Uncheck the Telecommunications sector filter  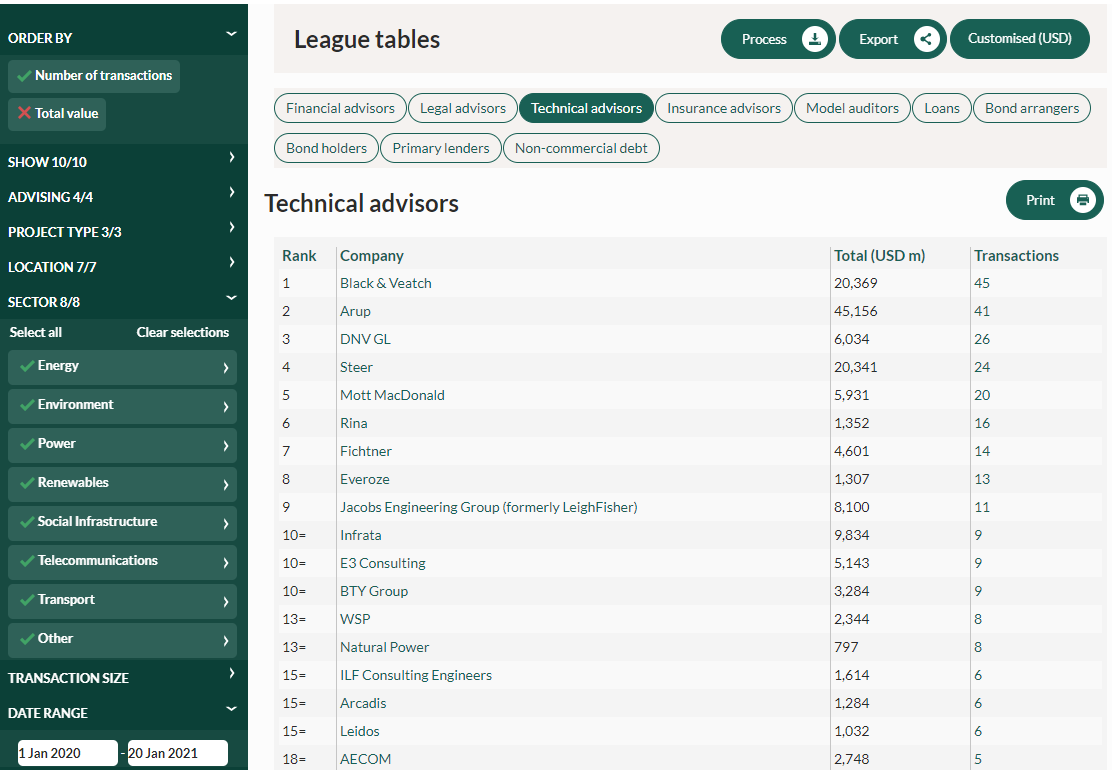click(28, 561)
